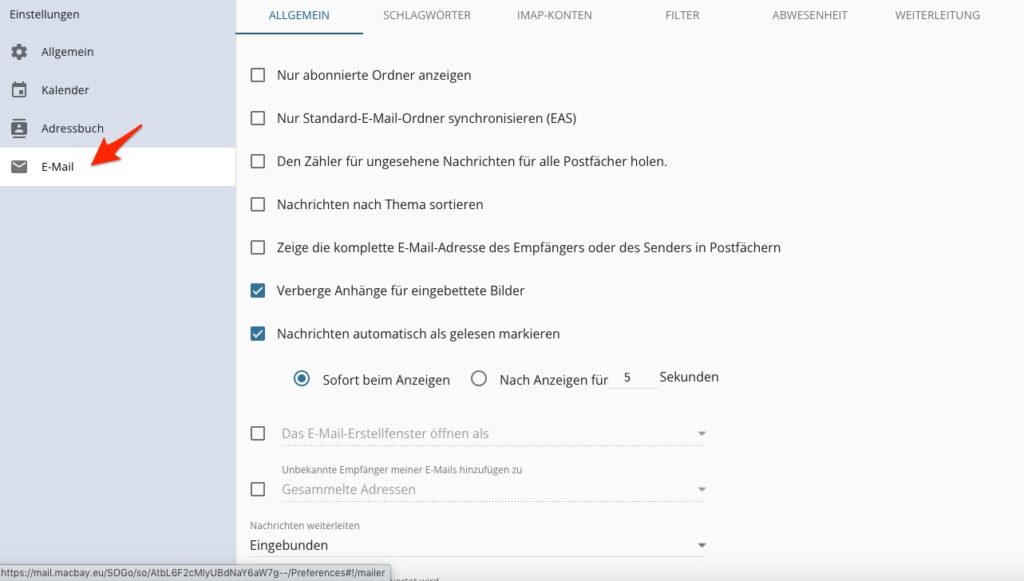This screenshot has height=581, width=1024.
Task: Open the Abwesenheit tab
Action: click(810, 16)
